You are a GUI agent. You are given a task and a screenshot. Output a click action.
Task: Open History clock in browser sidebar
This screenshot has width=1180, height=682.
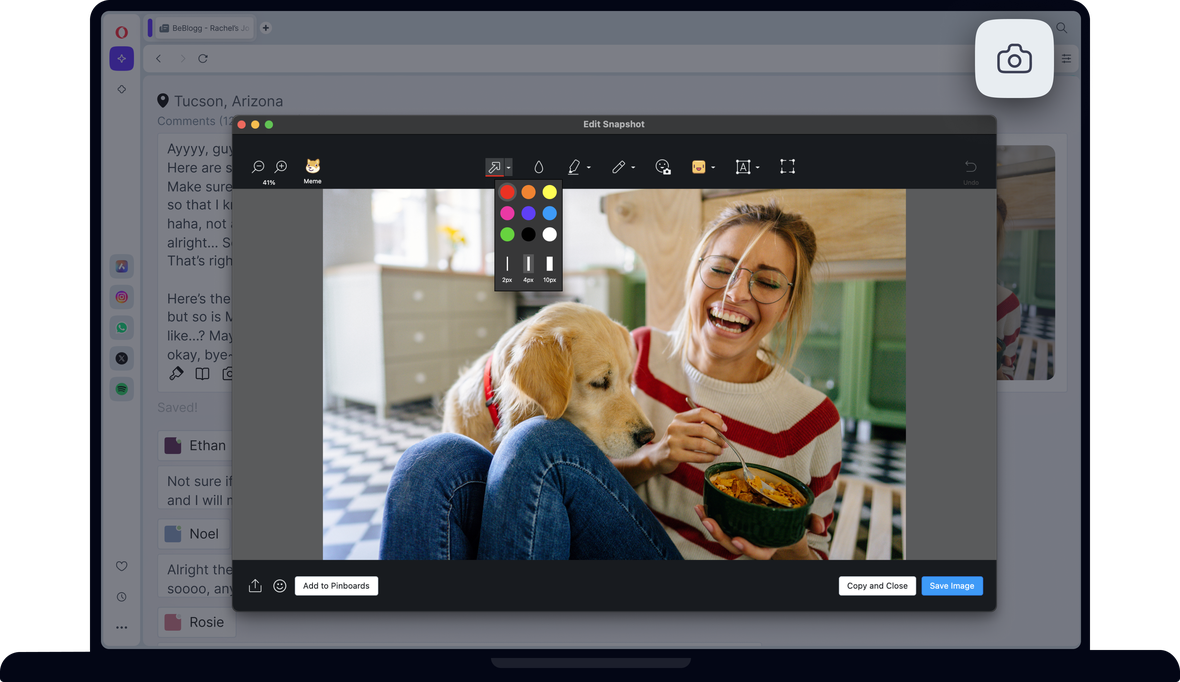pos(121,597)
